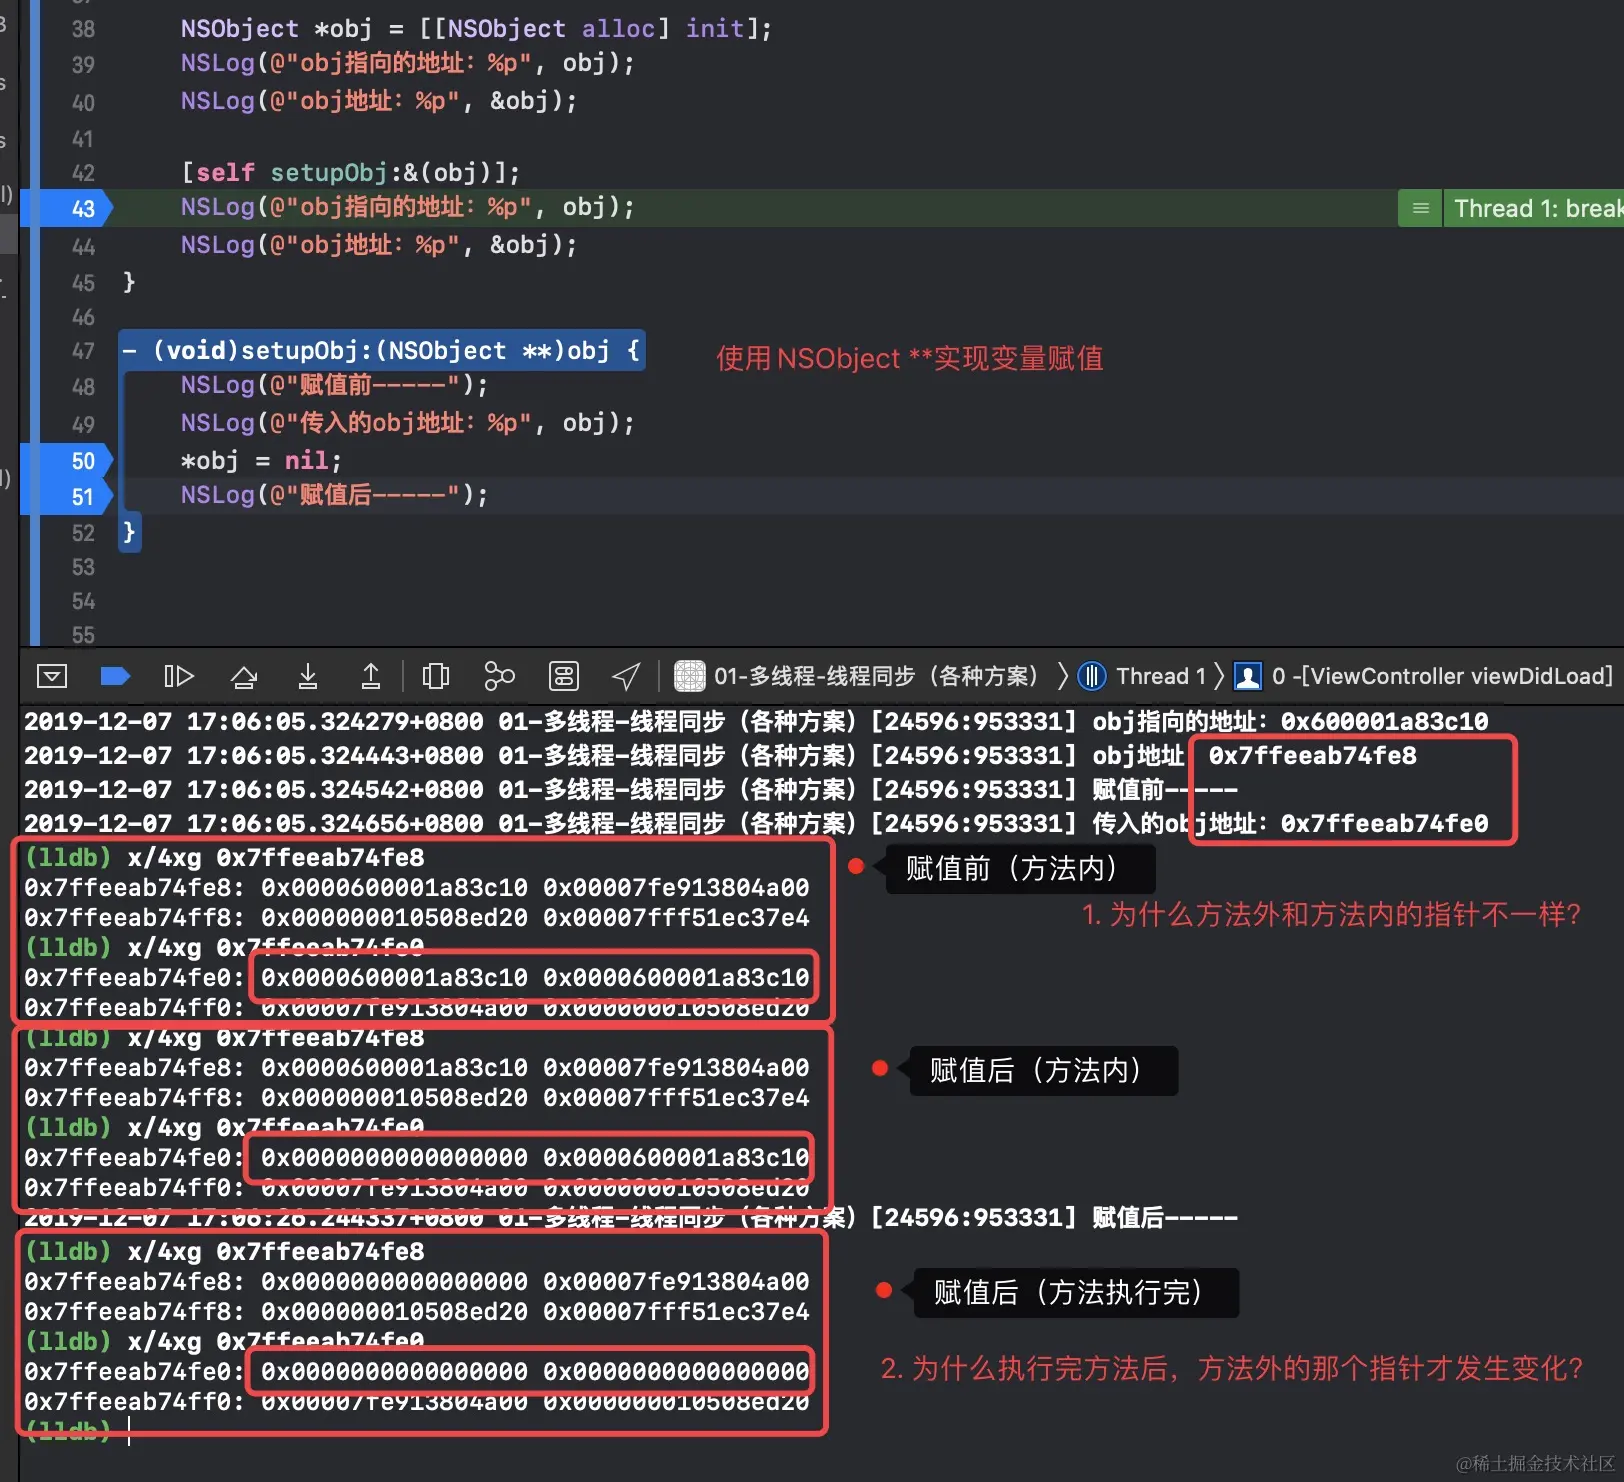Click the NSLog 传入的obj地址 code line
1624x1482 pixels.
click(407, 423)
